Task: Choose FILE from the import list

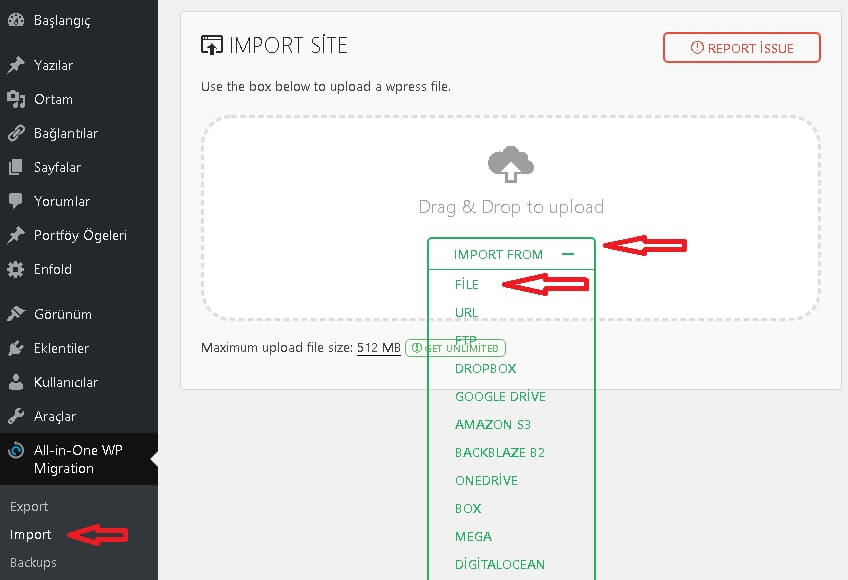Action: click(x=467, y=285)
